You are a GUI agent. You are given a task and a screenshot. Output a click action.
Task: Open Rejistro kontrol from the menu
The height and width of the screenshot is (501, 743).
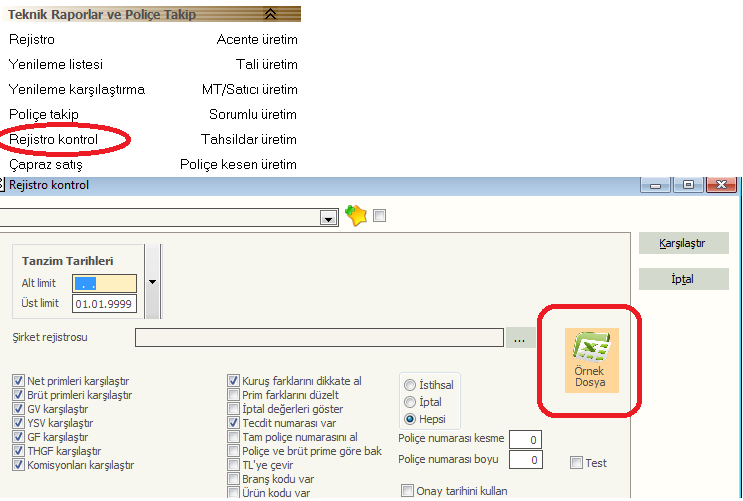(x=54, y=139)
